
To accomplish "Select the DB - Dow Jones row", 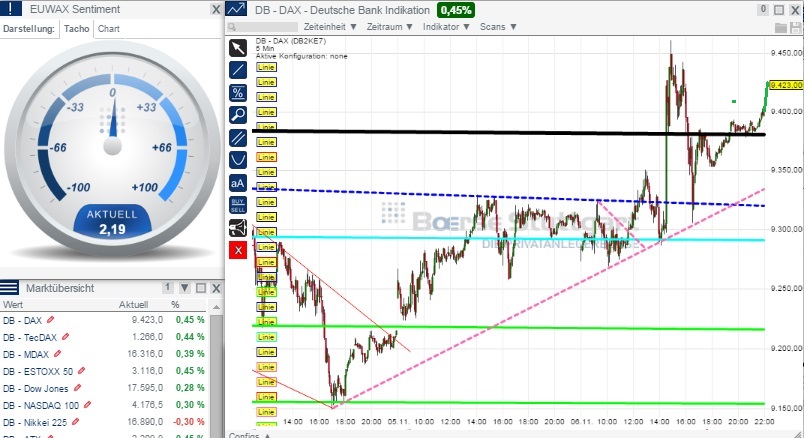I will pyautogui.click(x=104, y=388).
